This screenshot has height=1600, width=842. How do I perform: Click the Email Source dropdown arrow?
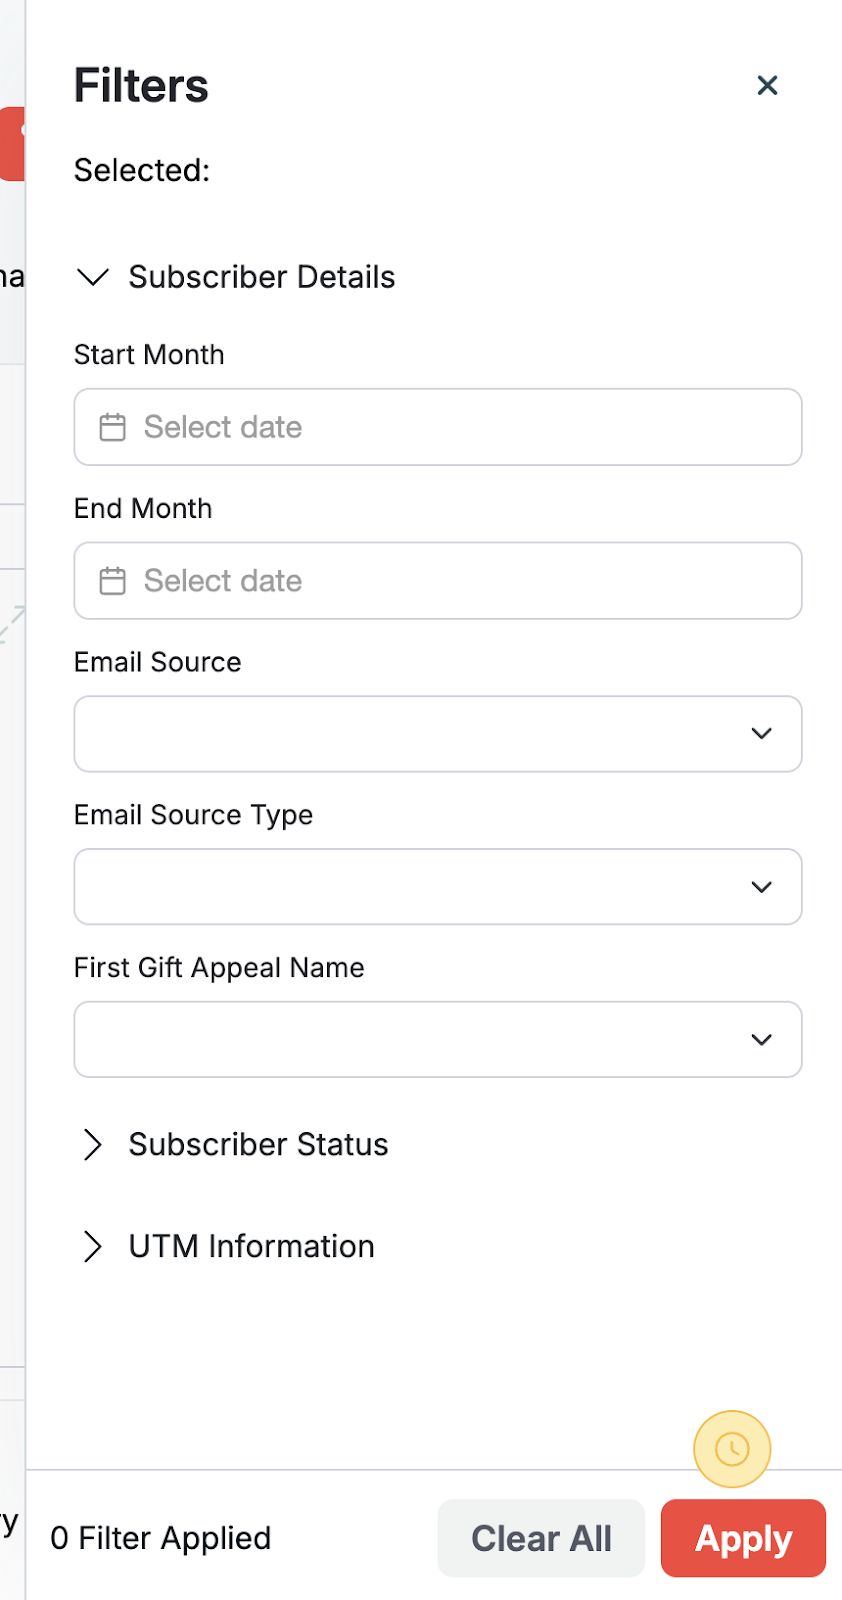point(761,734)
